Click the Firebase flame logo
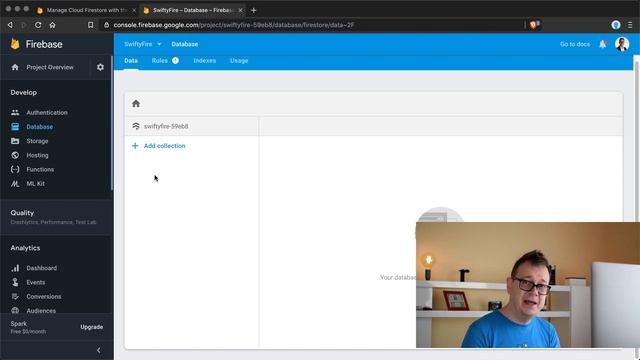 click(15, 44)
